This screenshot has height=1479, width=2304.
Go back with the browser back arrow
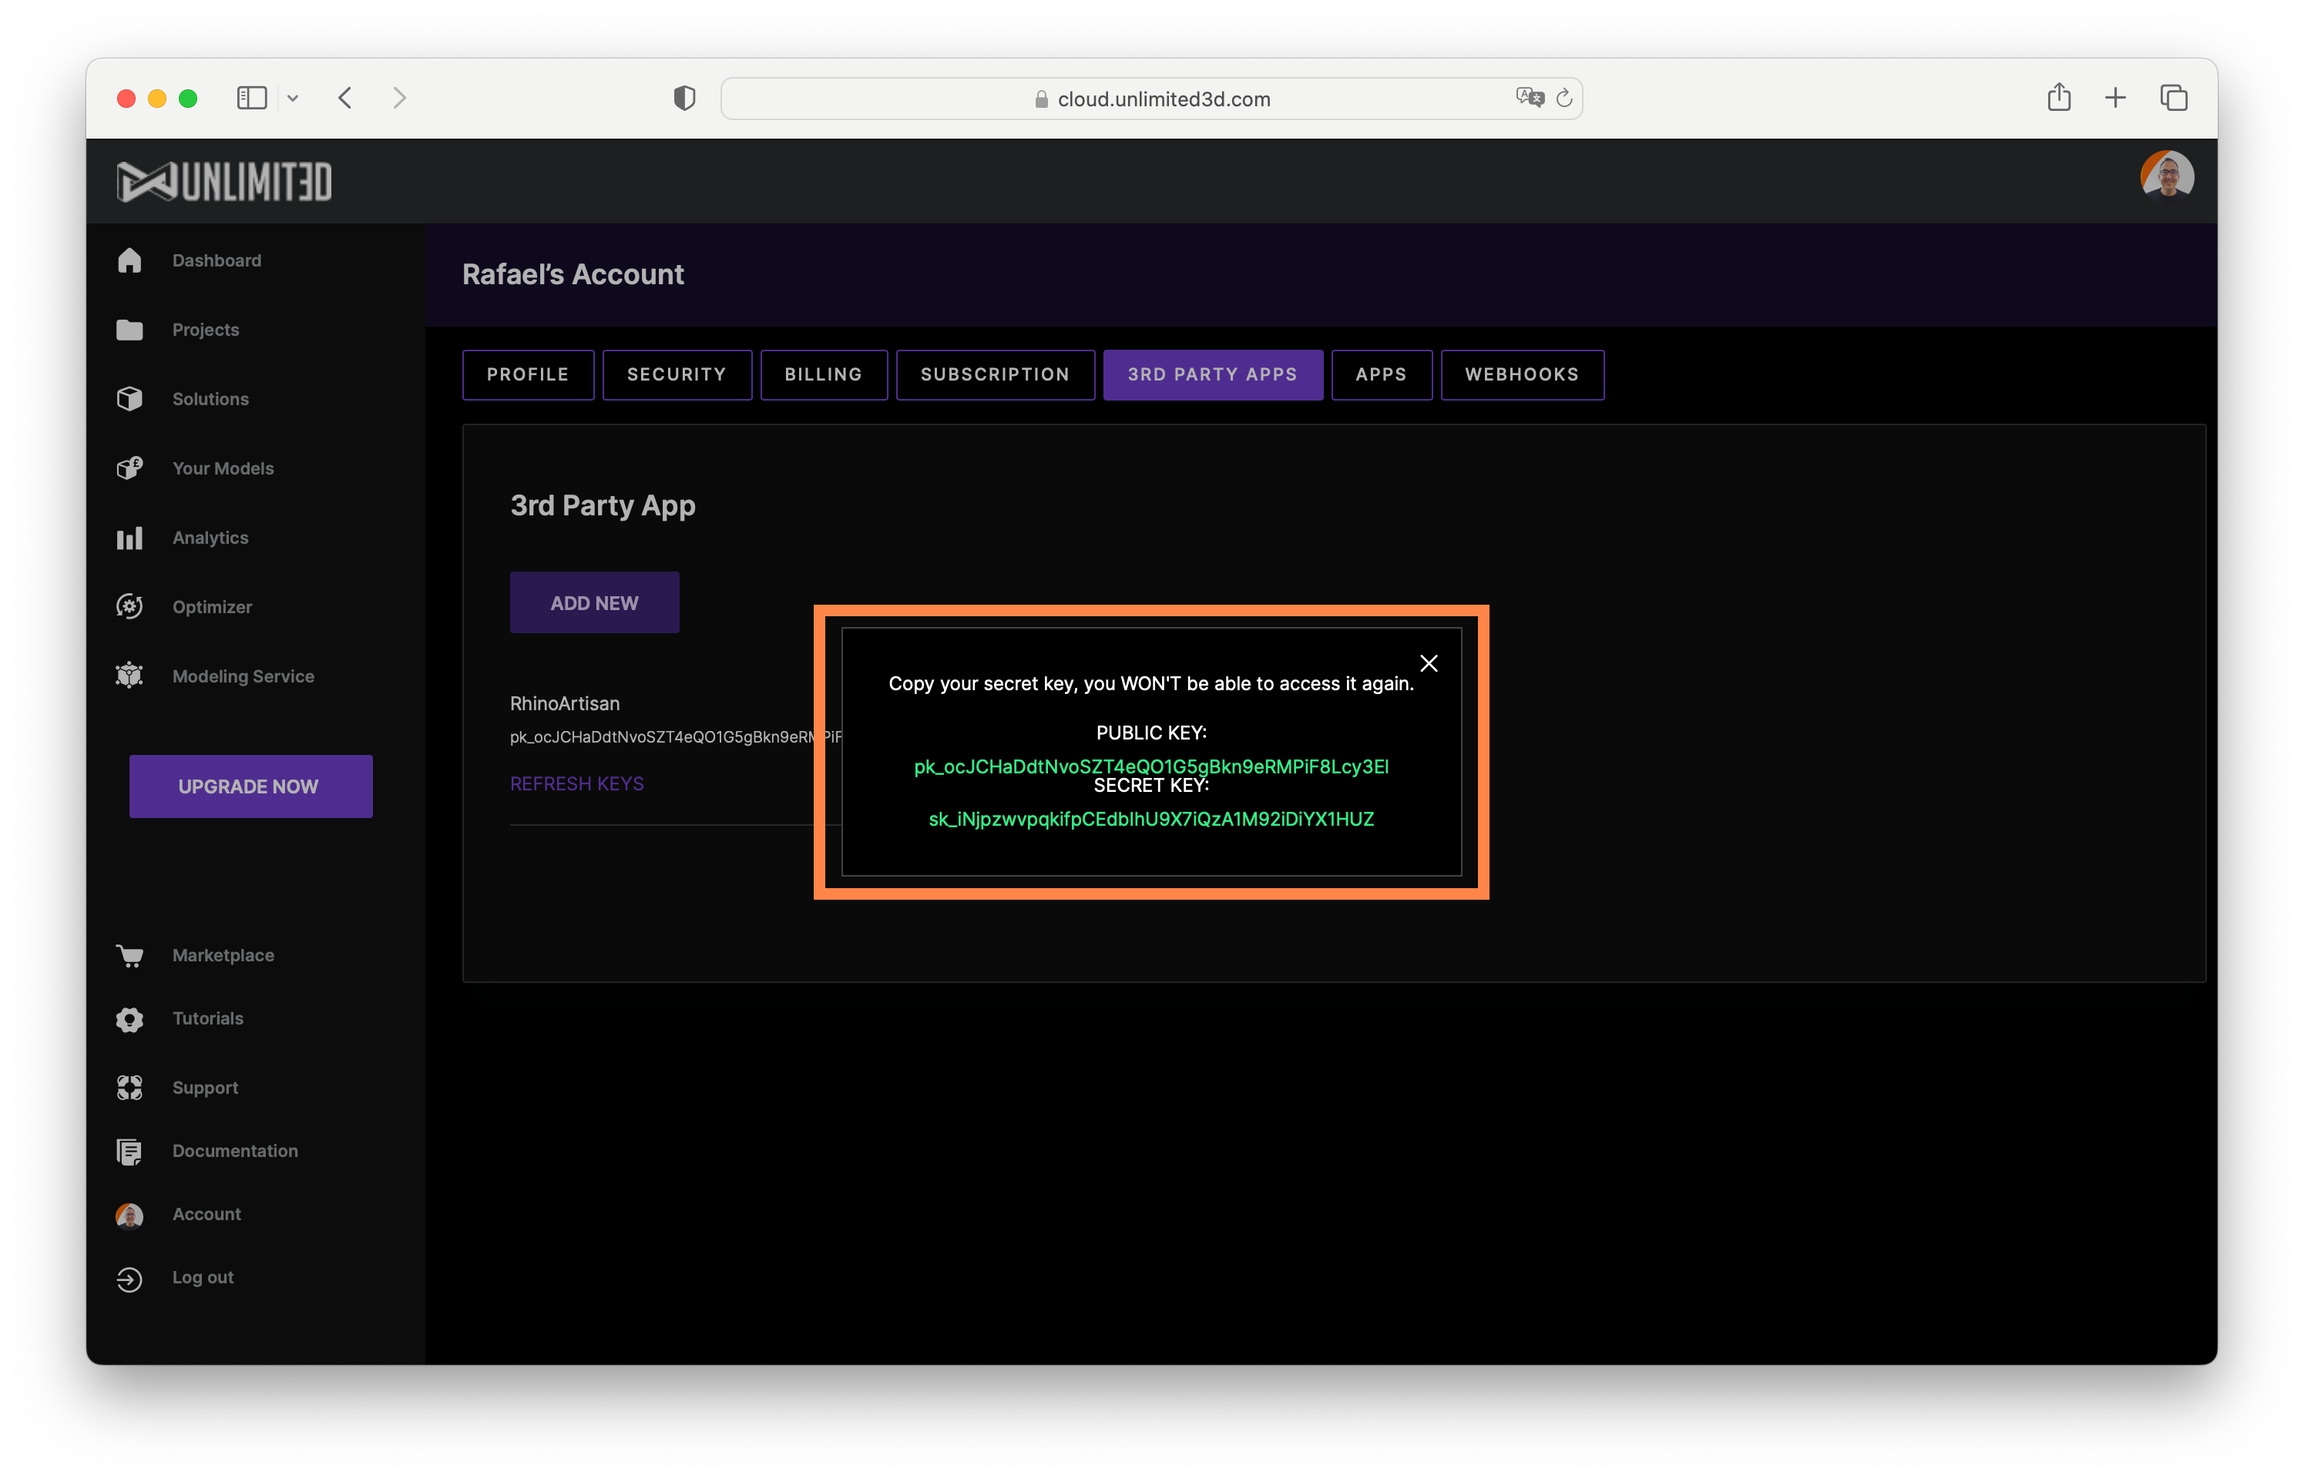345,98
